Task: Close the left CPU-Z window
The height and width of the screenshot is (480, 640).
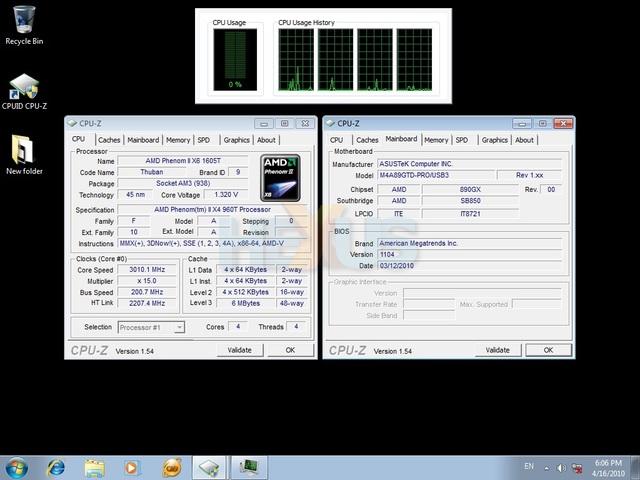Action: click(x=305, y=123)
